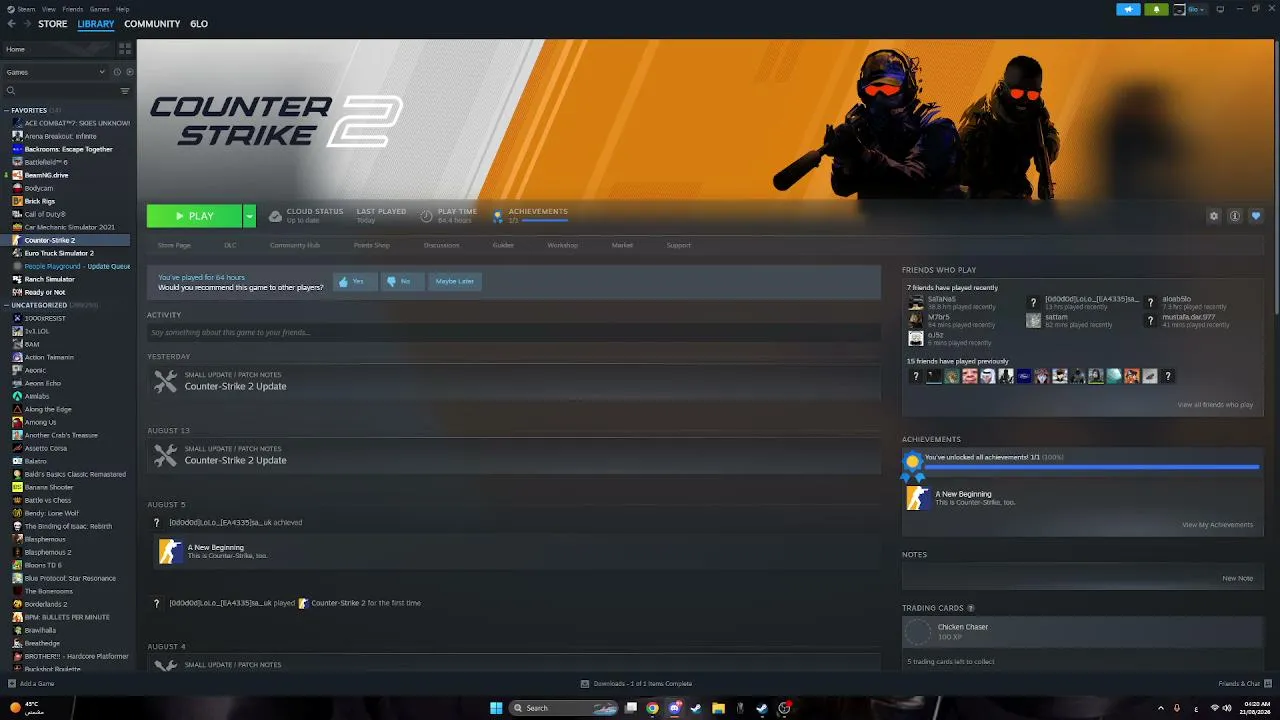
Task: Open the Store Page link
Action: tap(174, 245)
